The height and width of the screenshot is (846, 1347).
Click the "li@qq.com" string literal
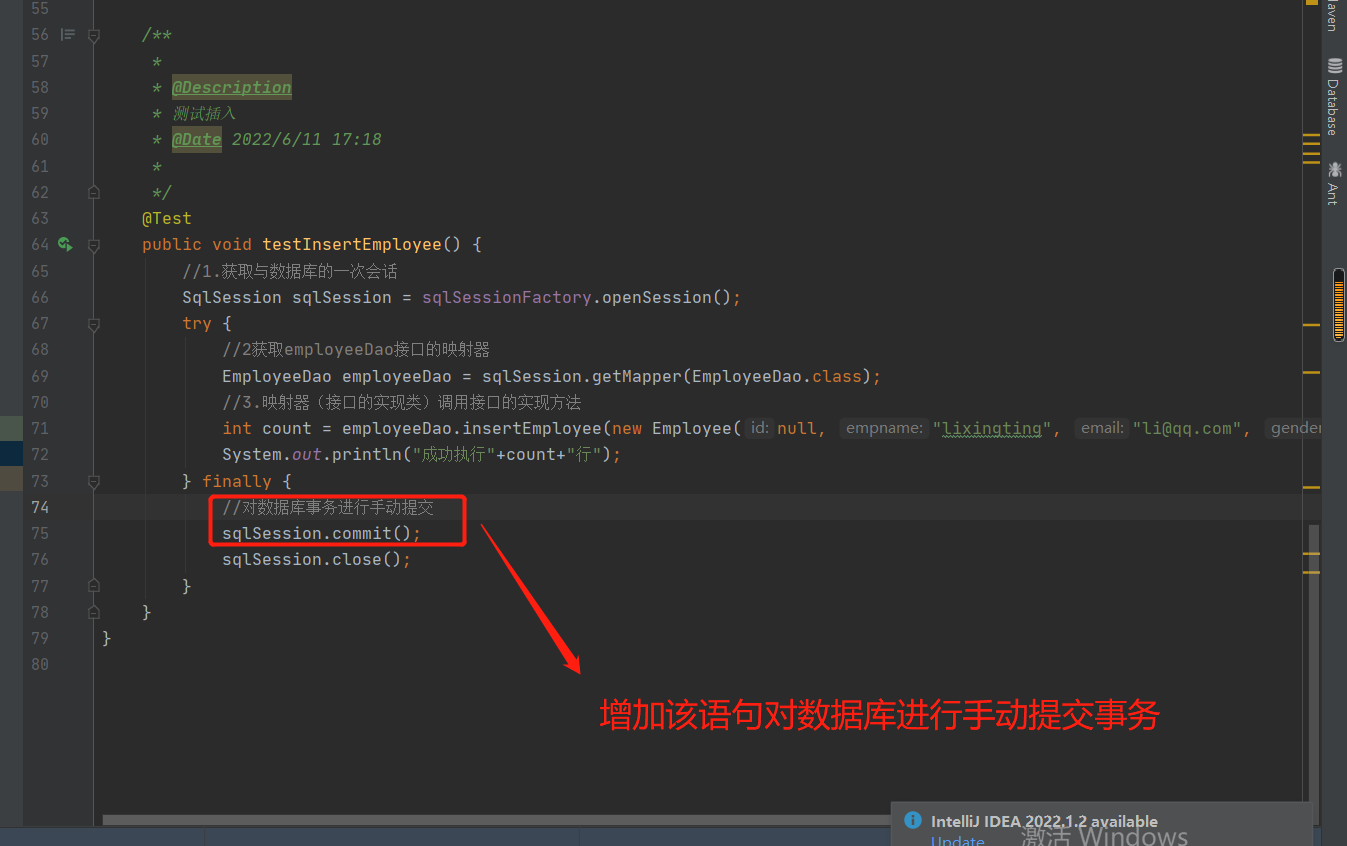(1186, 428)
